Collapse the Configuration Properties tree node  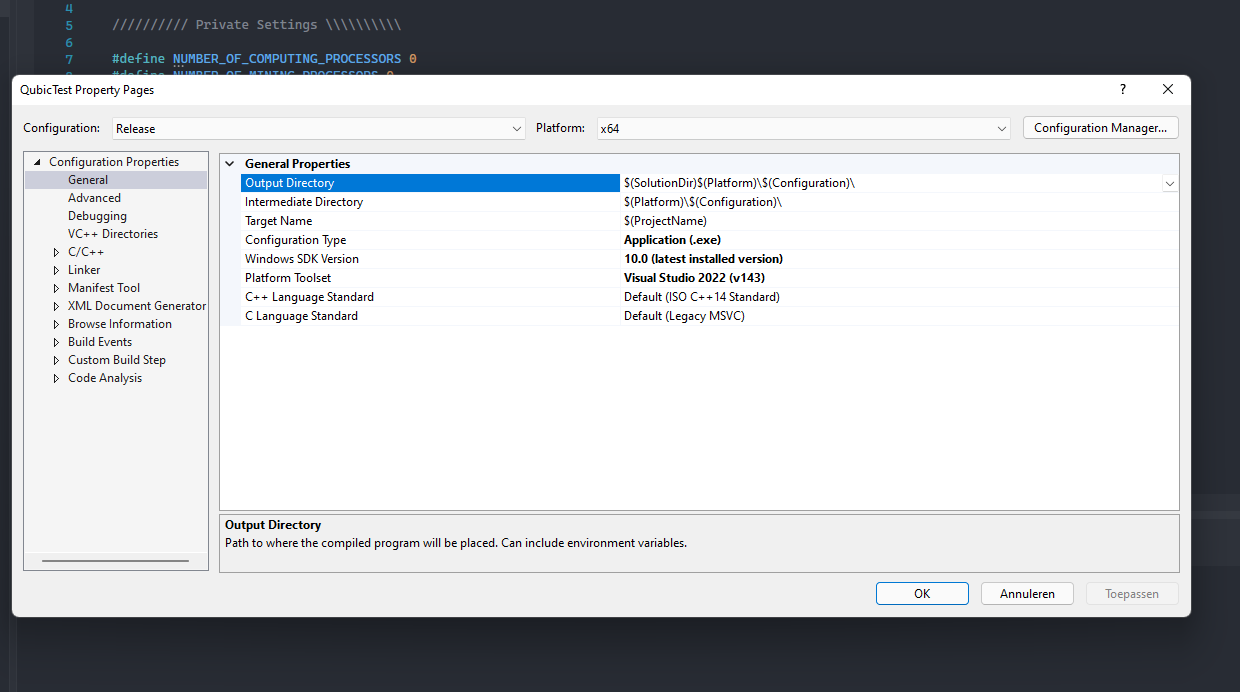pos(38,162)
